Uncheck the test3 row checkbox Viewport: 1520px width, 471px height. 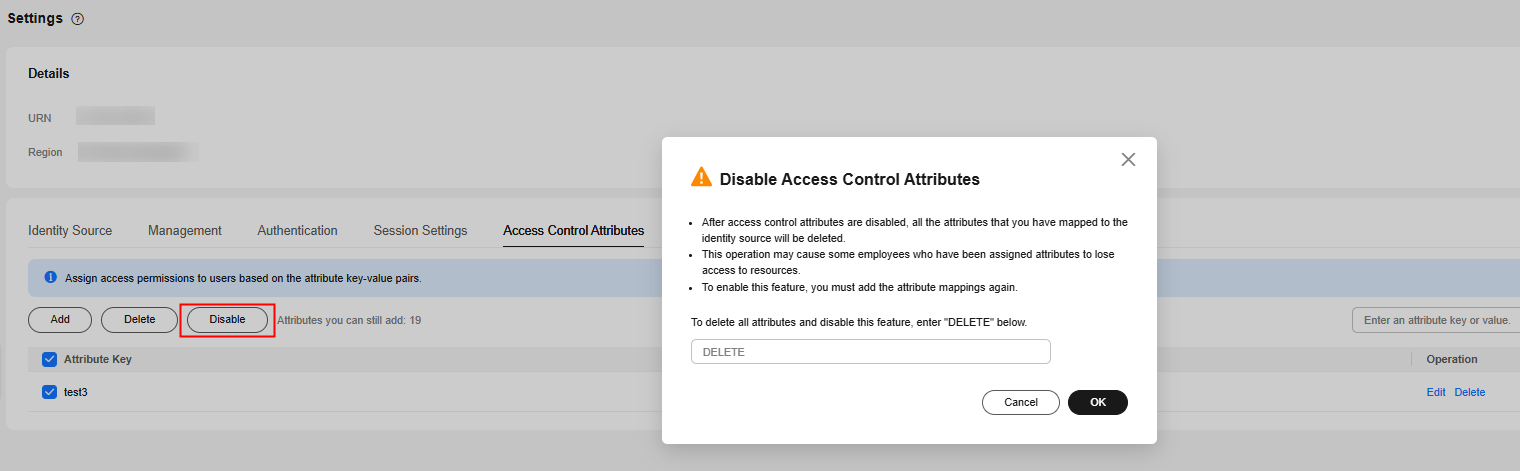pos(49,392)
